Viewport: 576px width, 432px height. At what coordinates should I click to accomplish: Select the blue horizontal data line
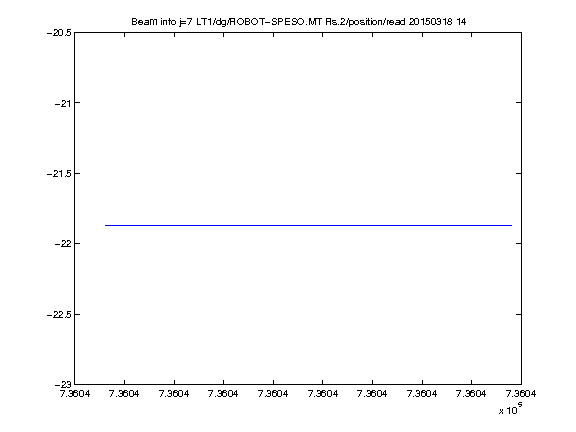tap(309, 225)
